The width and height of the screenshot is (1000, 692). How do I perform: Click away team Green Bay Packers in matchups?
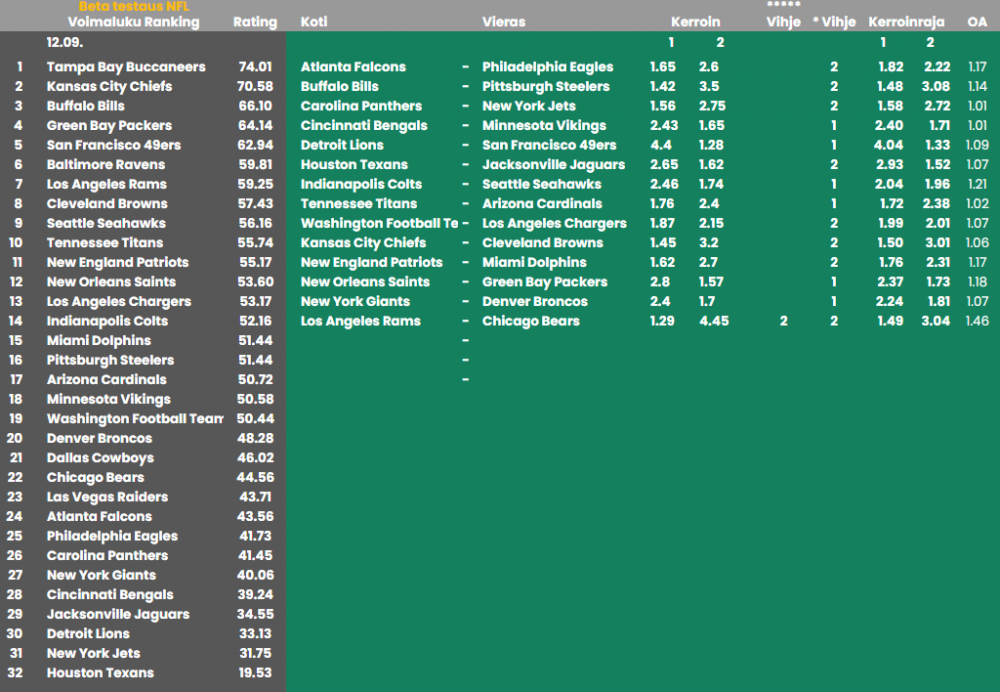tap(545, 282)
